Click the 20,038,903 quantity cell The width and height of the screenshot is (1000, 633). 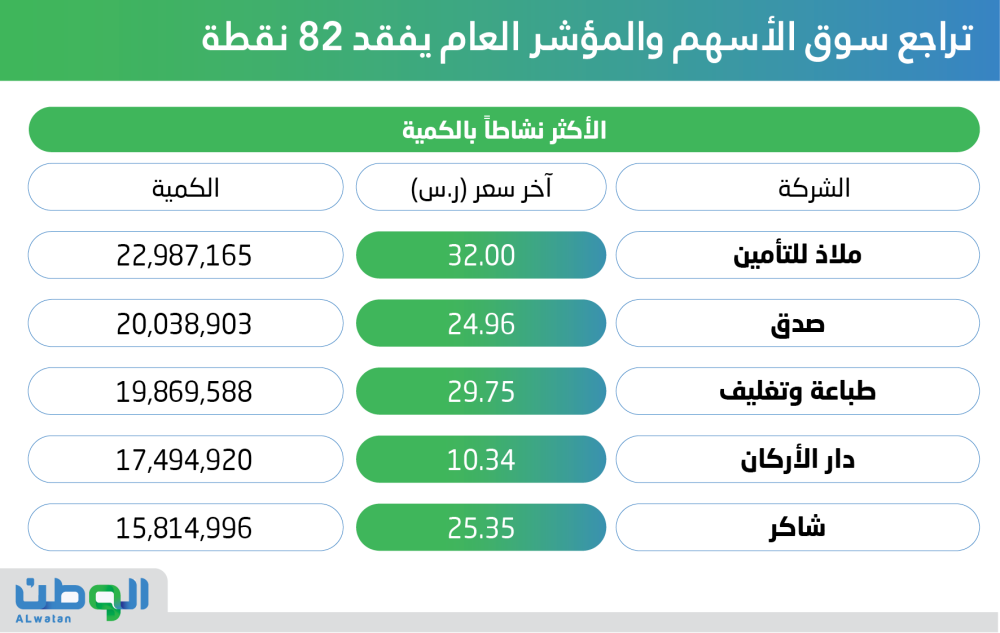tap(186, 323)
